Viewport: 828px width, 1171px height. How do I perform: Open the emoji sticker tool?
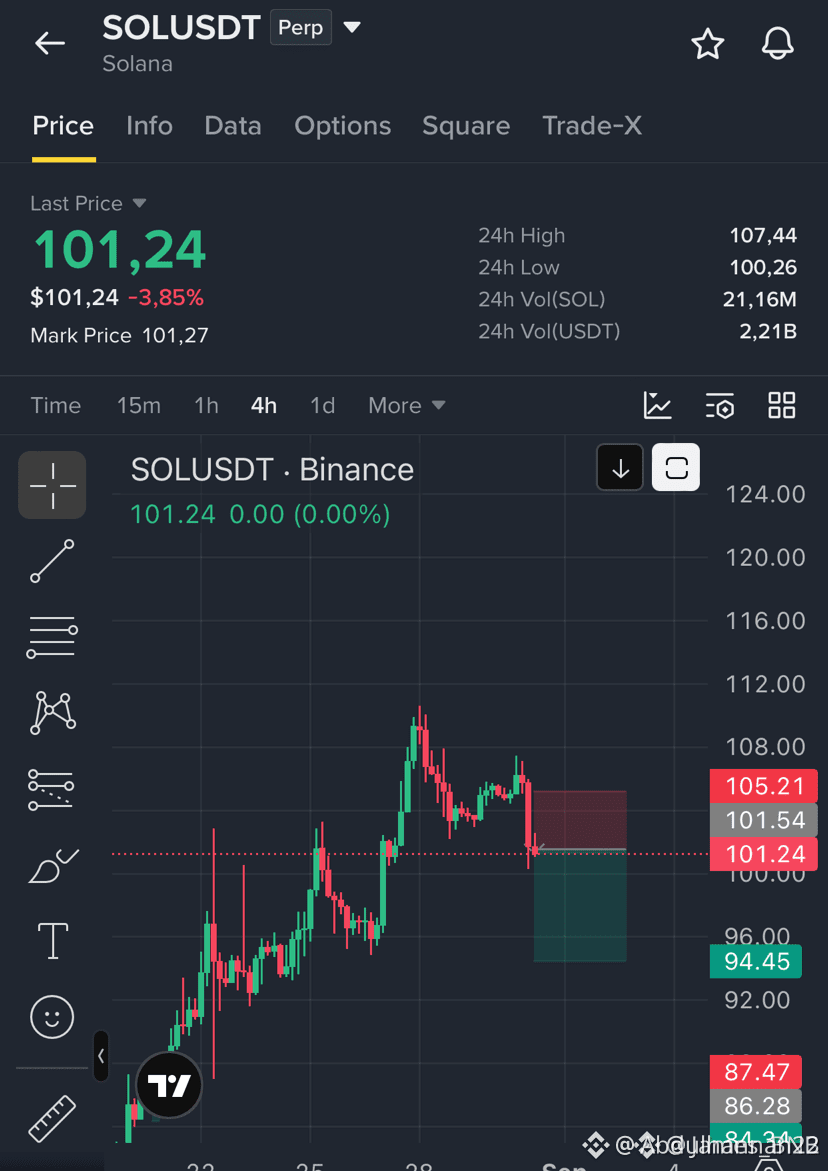coord(52,1016)
